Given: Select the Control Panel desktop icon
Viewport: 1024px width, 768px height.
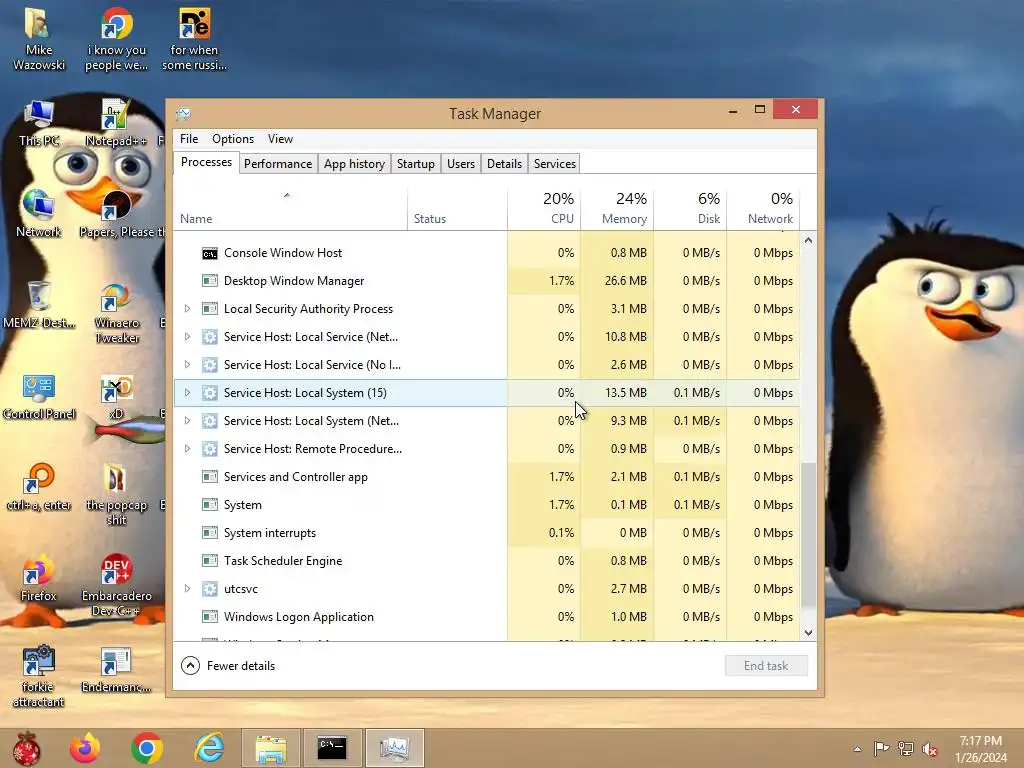Looking at the screenshot, I should [39, 396].
